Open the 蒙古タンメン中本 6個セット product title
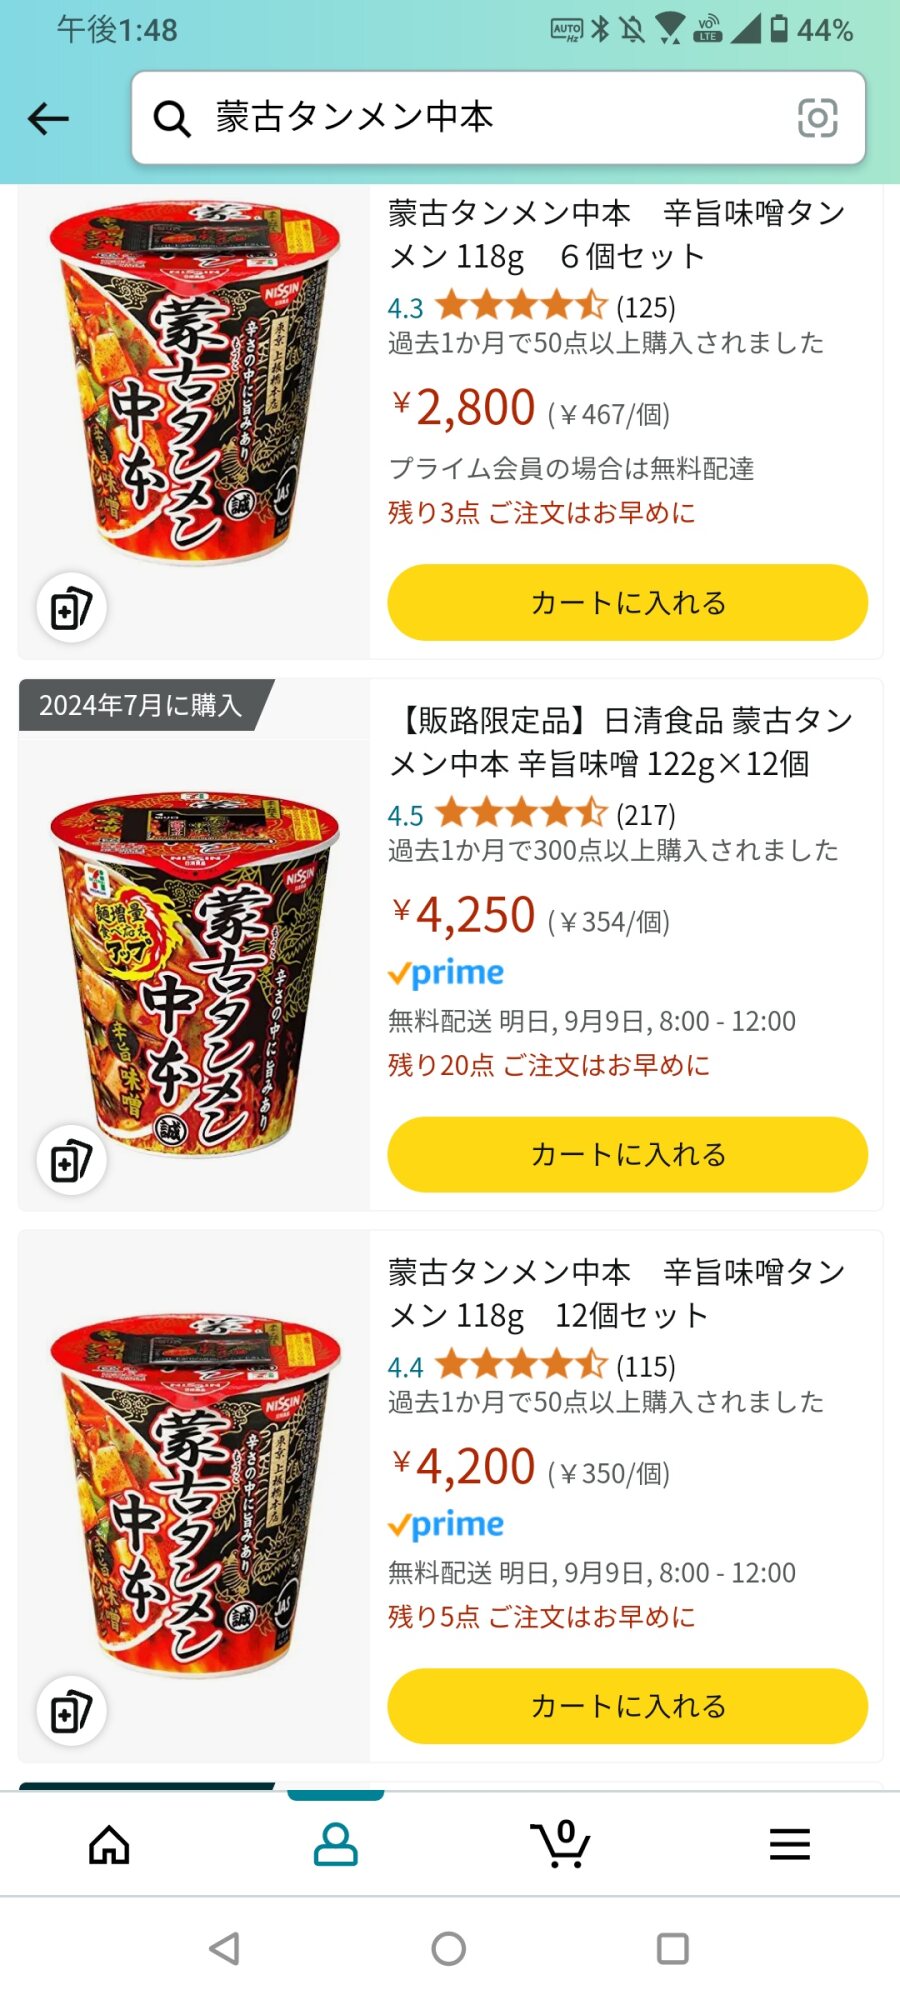 (x=617, y=235)
